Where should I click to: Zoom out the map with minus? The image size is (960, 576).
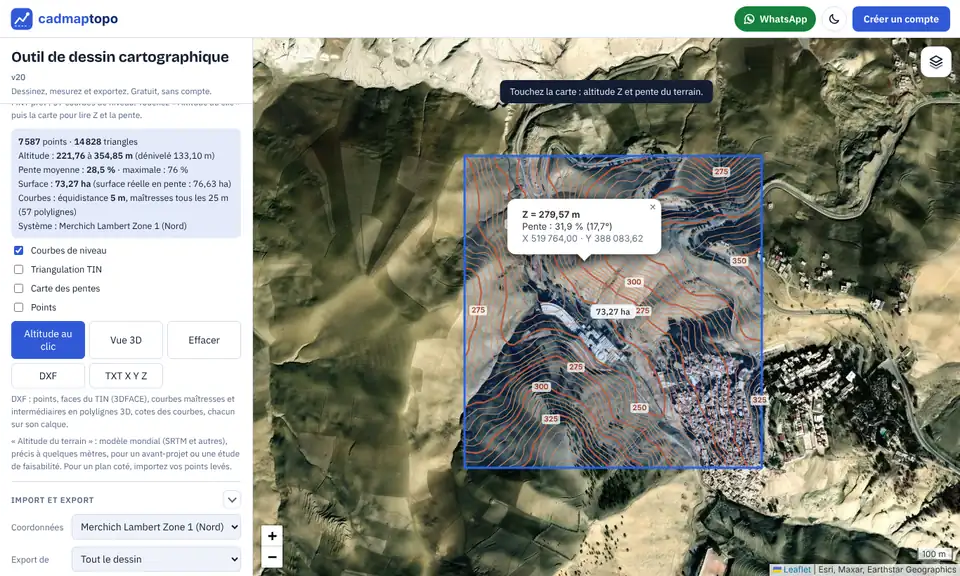tap(272, 557)
